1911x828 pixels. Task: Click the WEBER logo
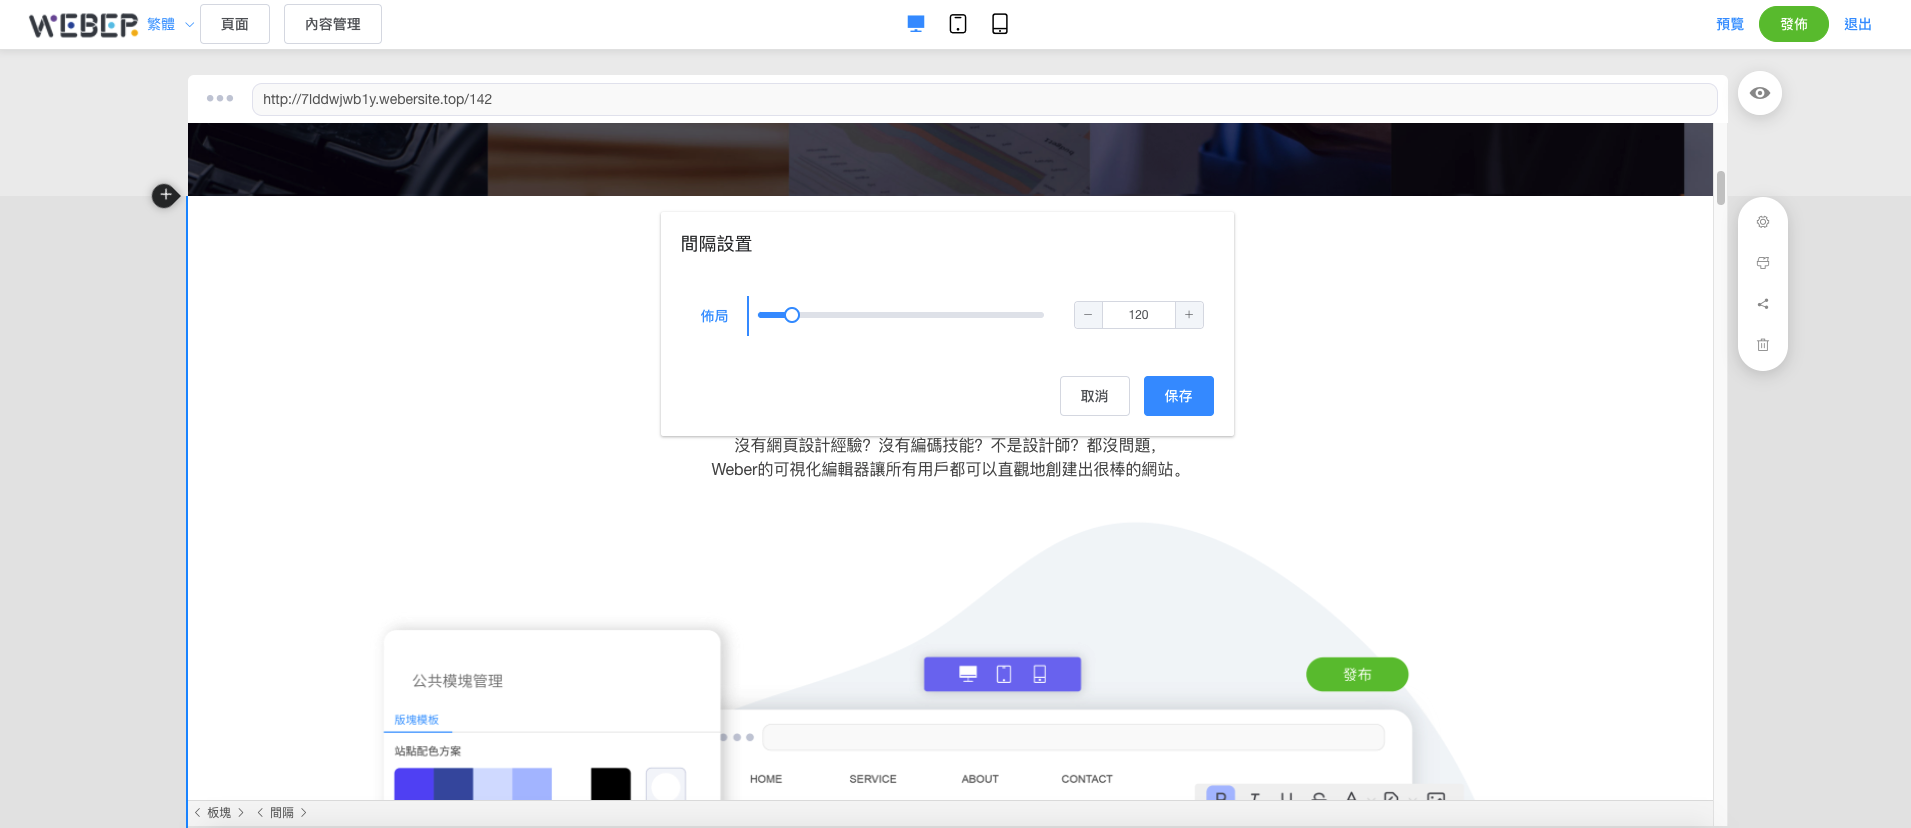(83, 24)
